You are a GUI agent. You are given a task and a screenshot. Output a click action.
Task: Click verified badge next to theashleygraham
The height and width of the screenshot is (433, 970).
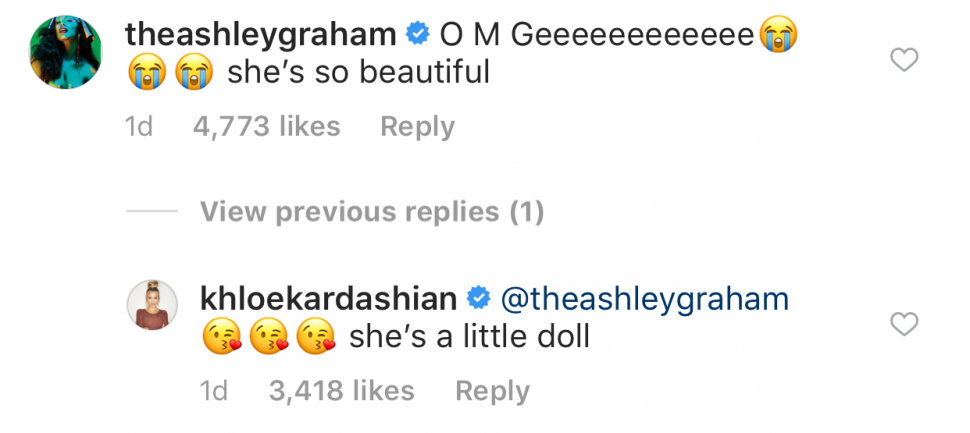coord(415,35)
